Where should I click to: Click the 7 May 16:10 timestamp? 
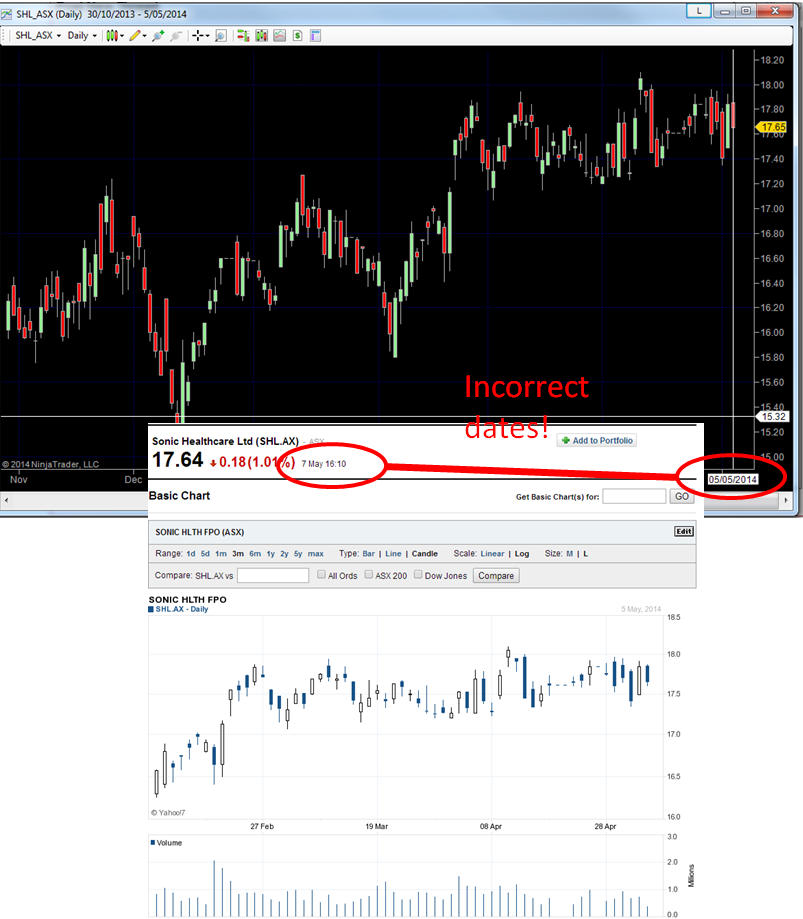pos(324,464)
